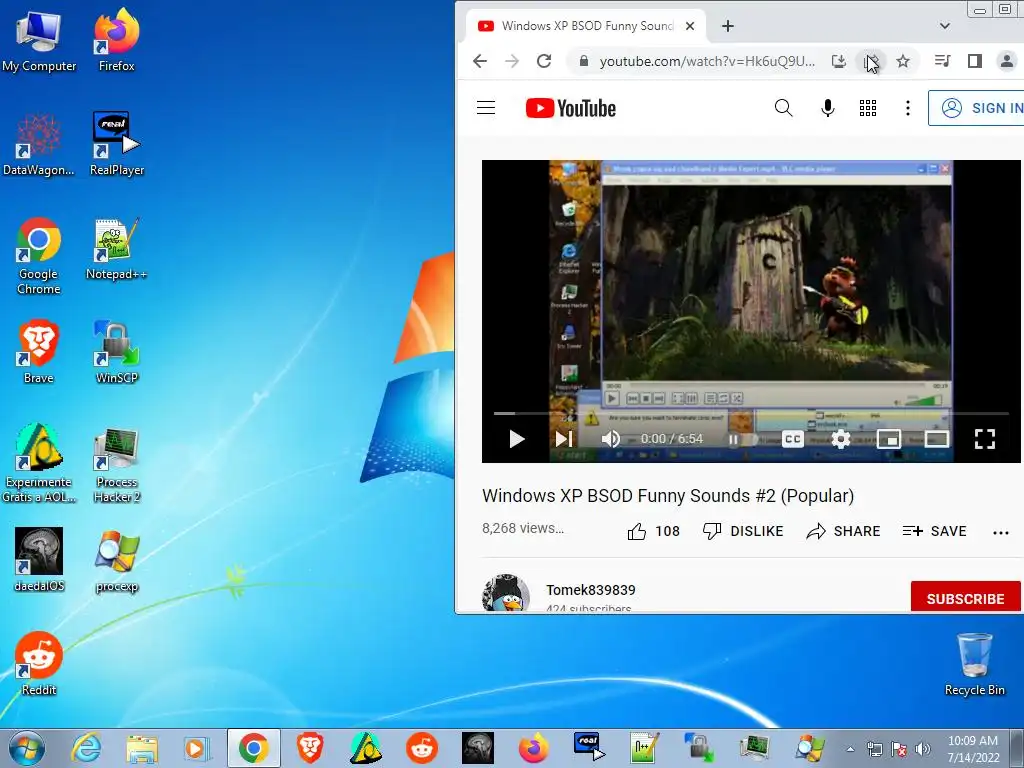
Task: Go forward in Chrome browser
Action: pyautogui.click(x=512, y=61)
